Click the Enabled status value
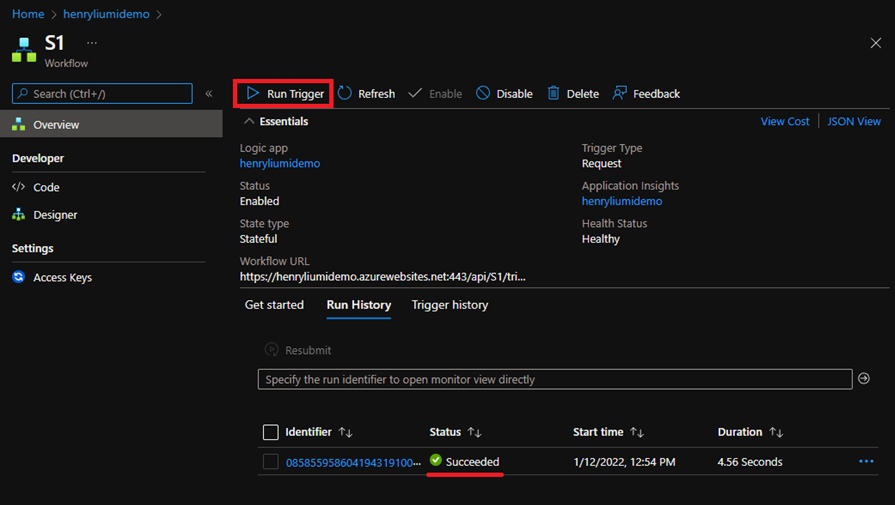 (259, 201)
